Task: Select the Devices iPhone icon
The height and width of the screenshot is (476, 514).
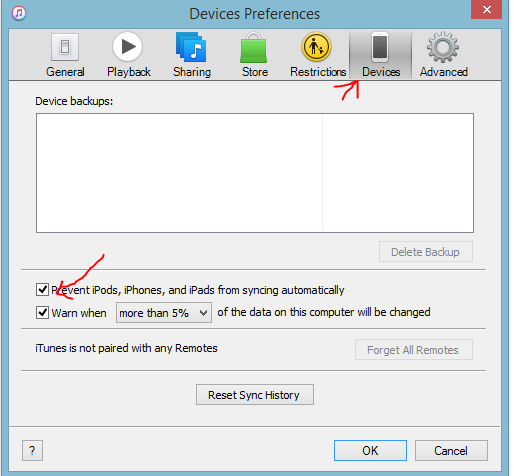Action: point(380,47)
